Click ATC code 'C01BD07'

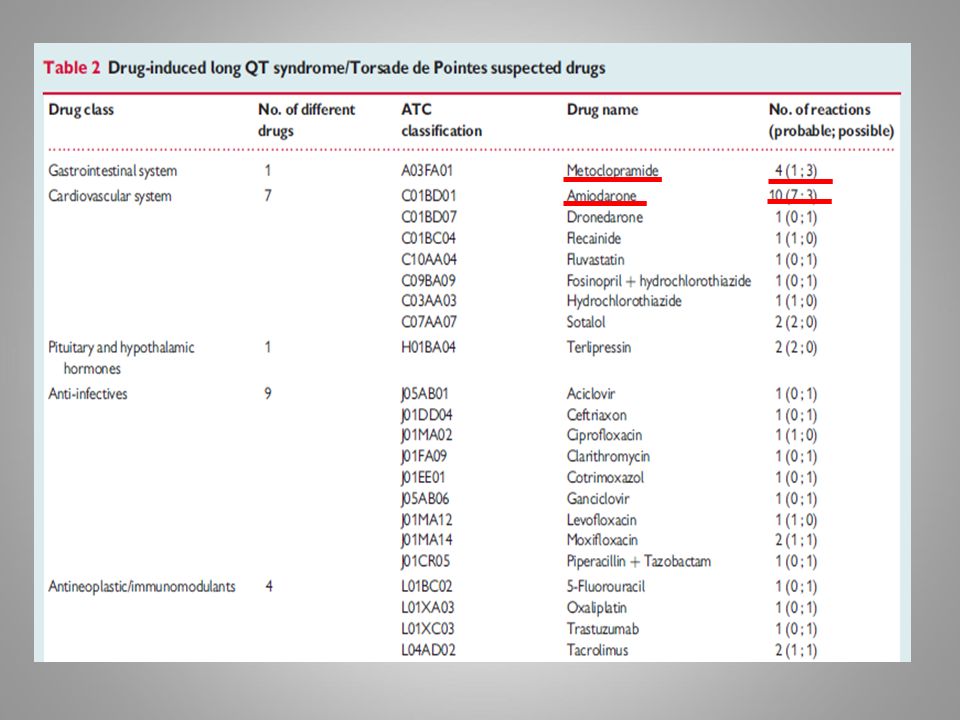(429, 217)
